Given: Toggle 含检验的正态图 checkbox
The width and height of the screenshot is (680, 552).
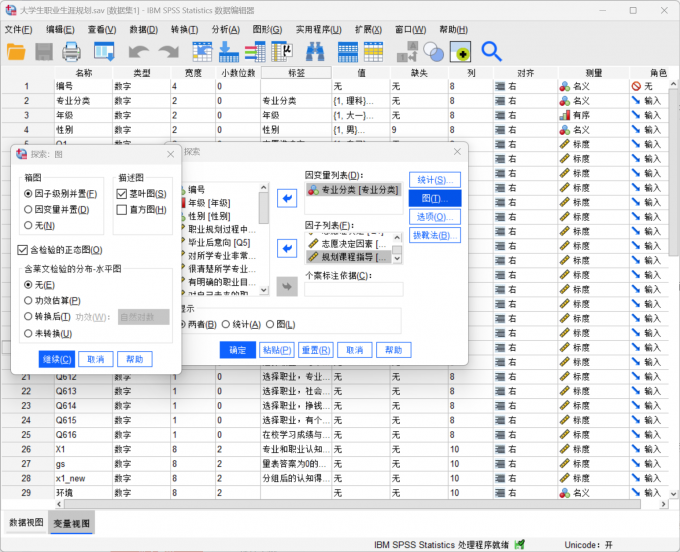Looking at the screenshot, I should [23, 250].
